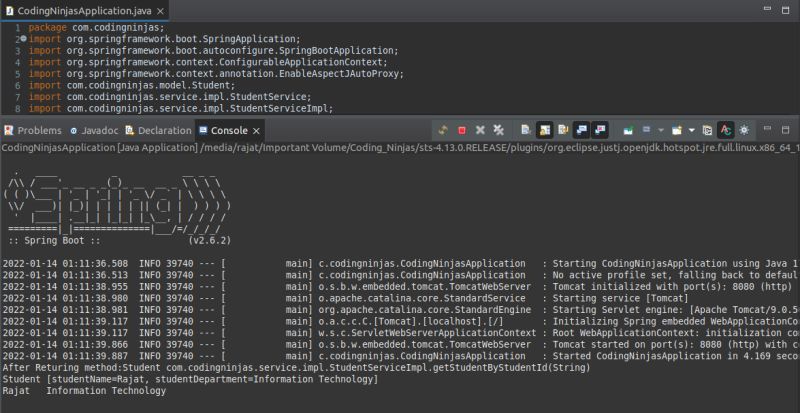Switch to the Problems tab
Image resolution: width=800 pixels, height=413 pixels.
pyautogui.click(x=33, y=131)
